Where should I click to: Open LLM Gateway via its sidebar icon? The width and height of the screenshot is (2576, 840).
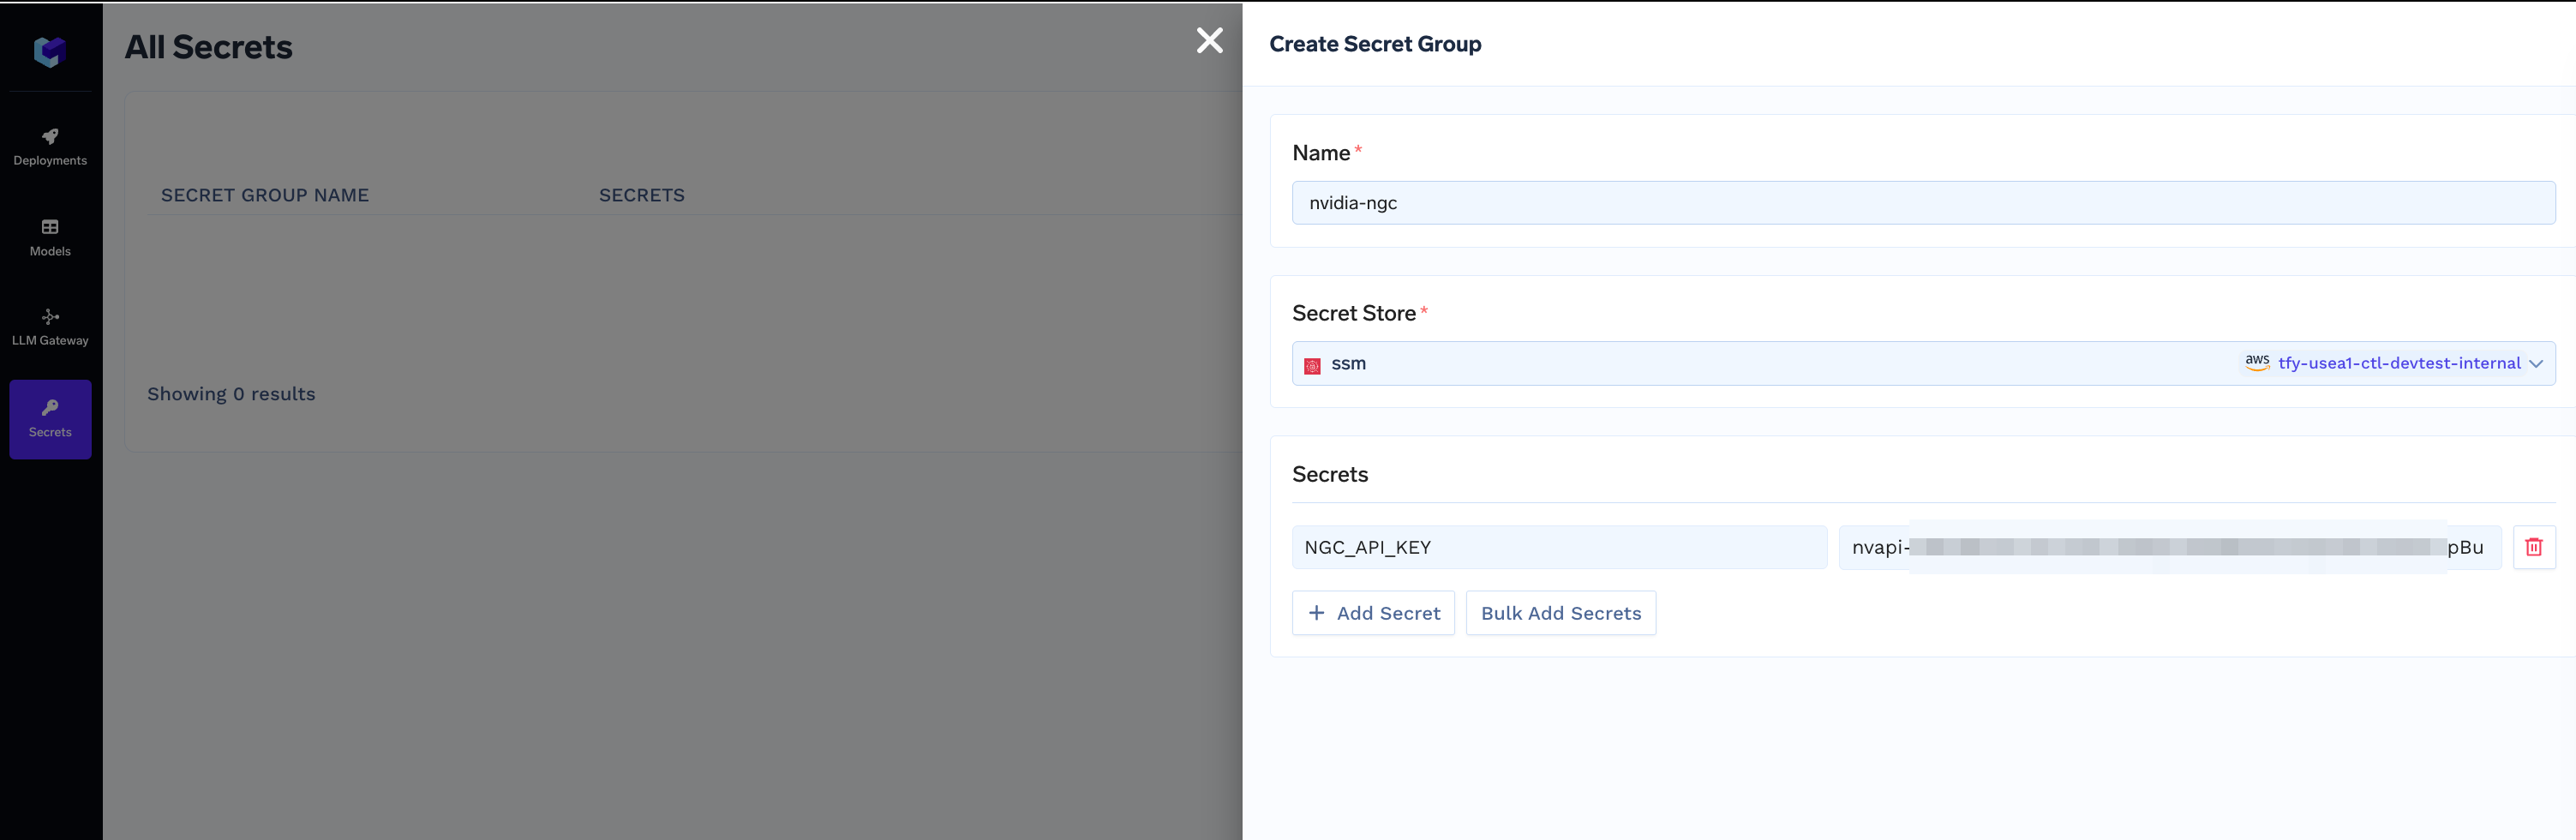click(50, 317)
